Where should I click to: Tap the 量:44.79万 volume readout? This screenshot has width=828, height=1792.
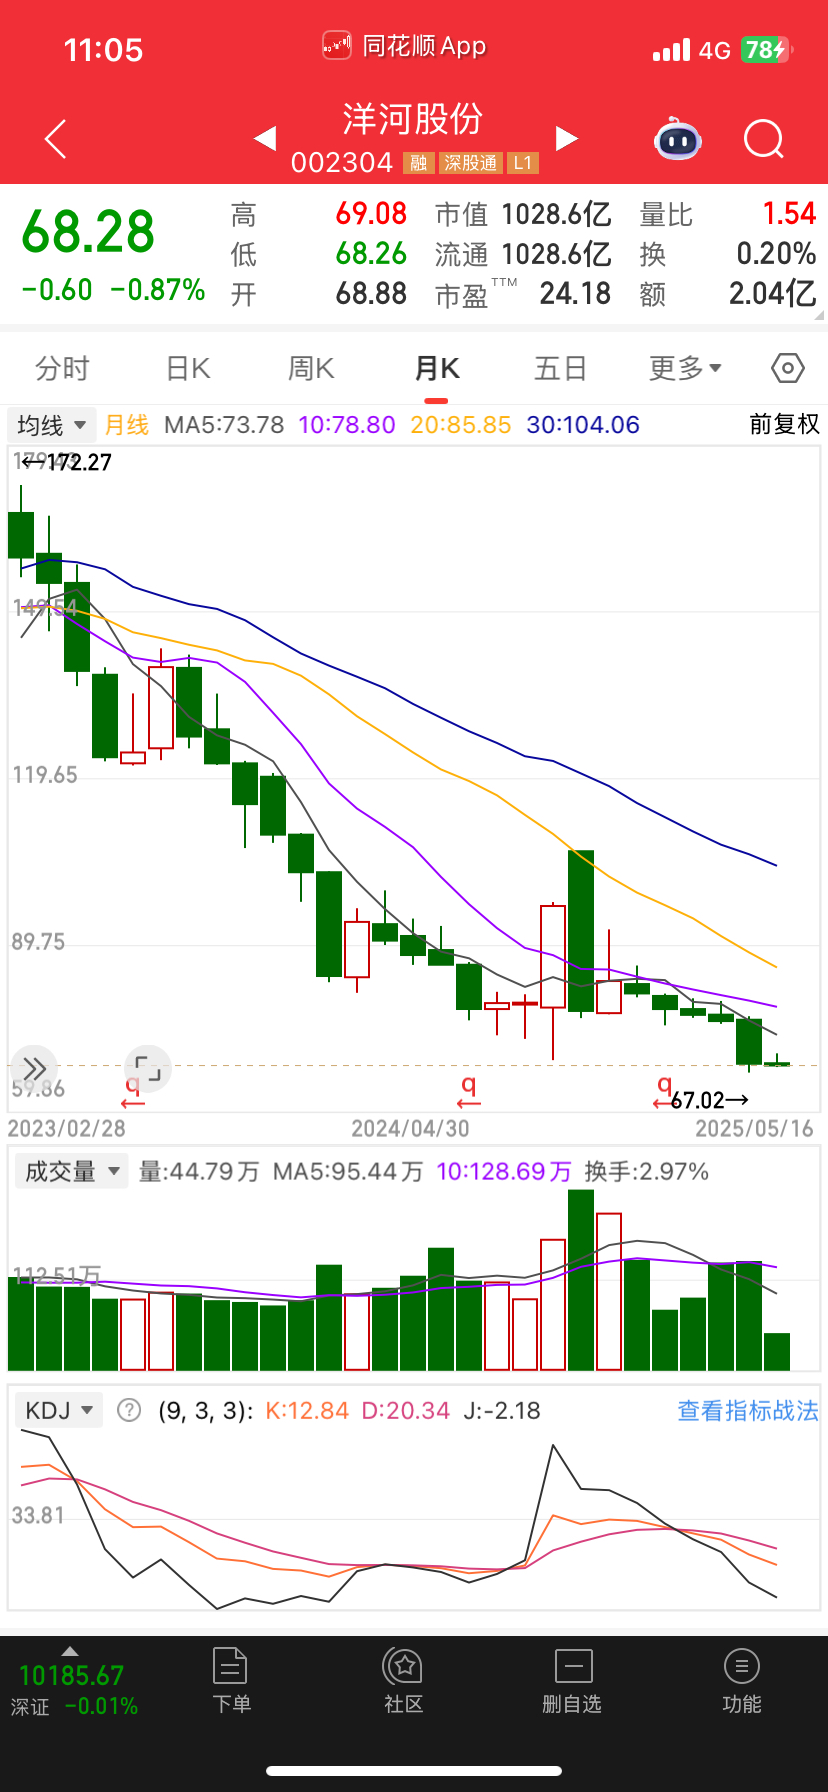(x=199, y=1171)
